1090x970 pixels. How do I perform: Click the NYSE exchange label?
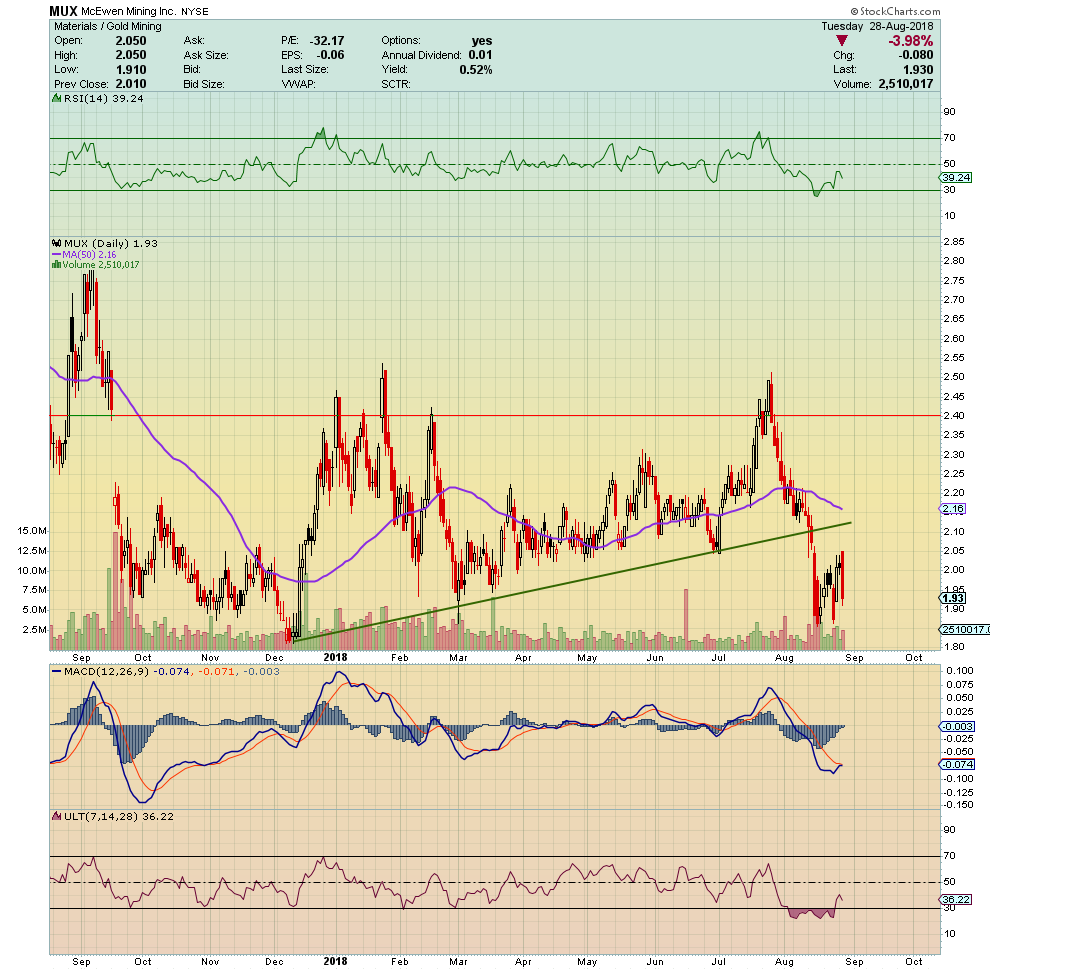pyautogui.click(x=195, y=12)
